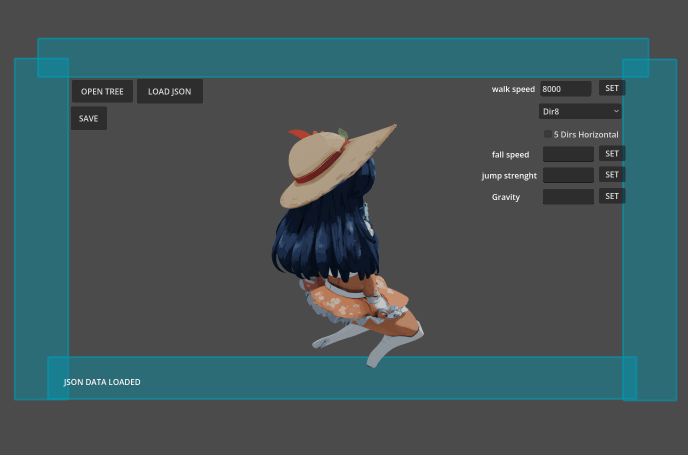Viewport: 688px width, 455px height.
Task: Click the Gravity label
Action: coord(505,197)
